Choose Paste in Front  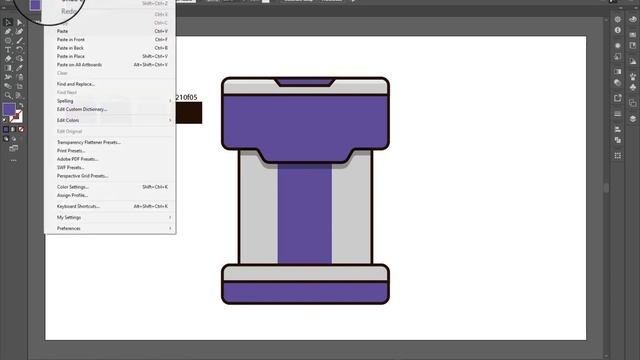[111, 40]
